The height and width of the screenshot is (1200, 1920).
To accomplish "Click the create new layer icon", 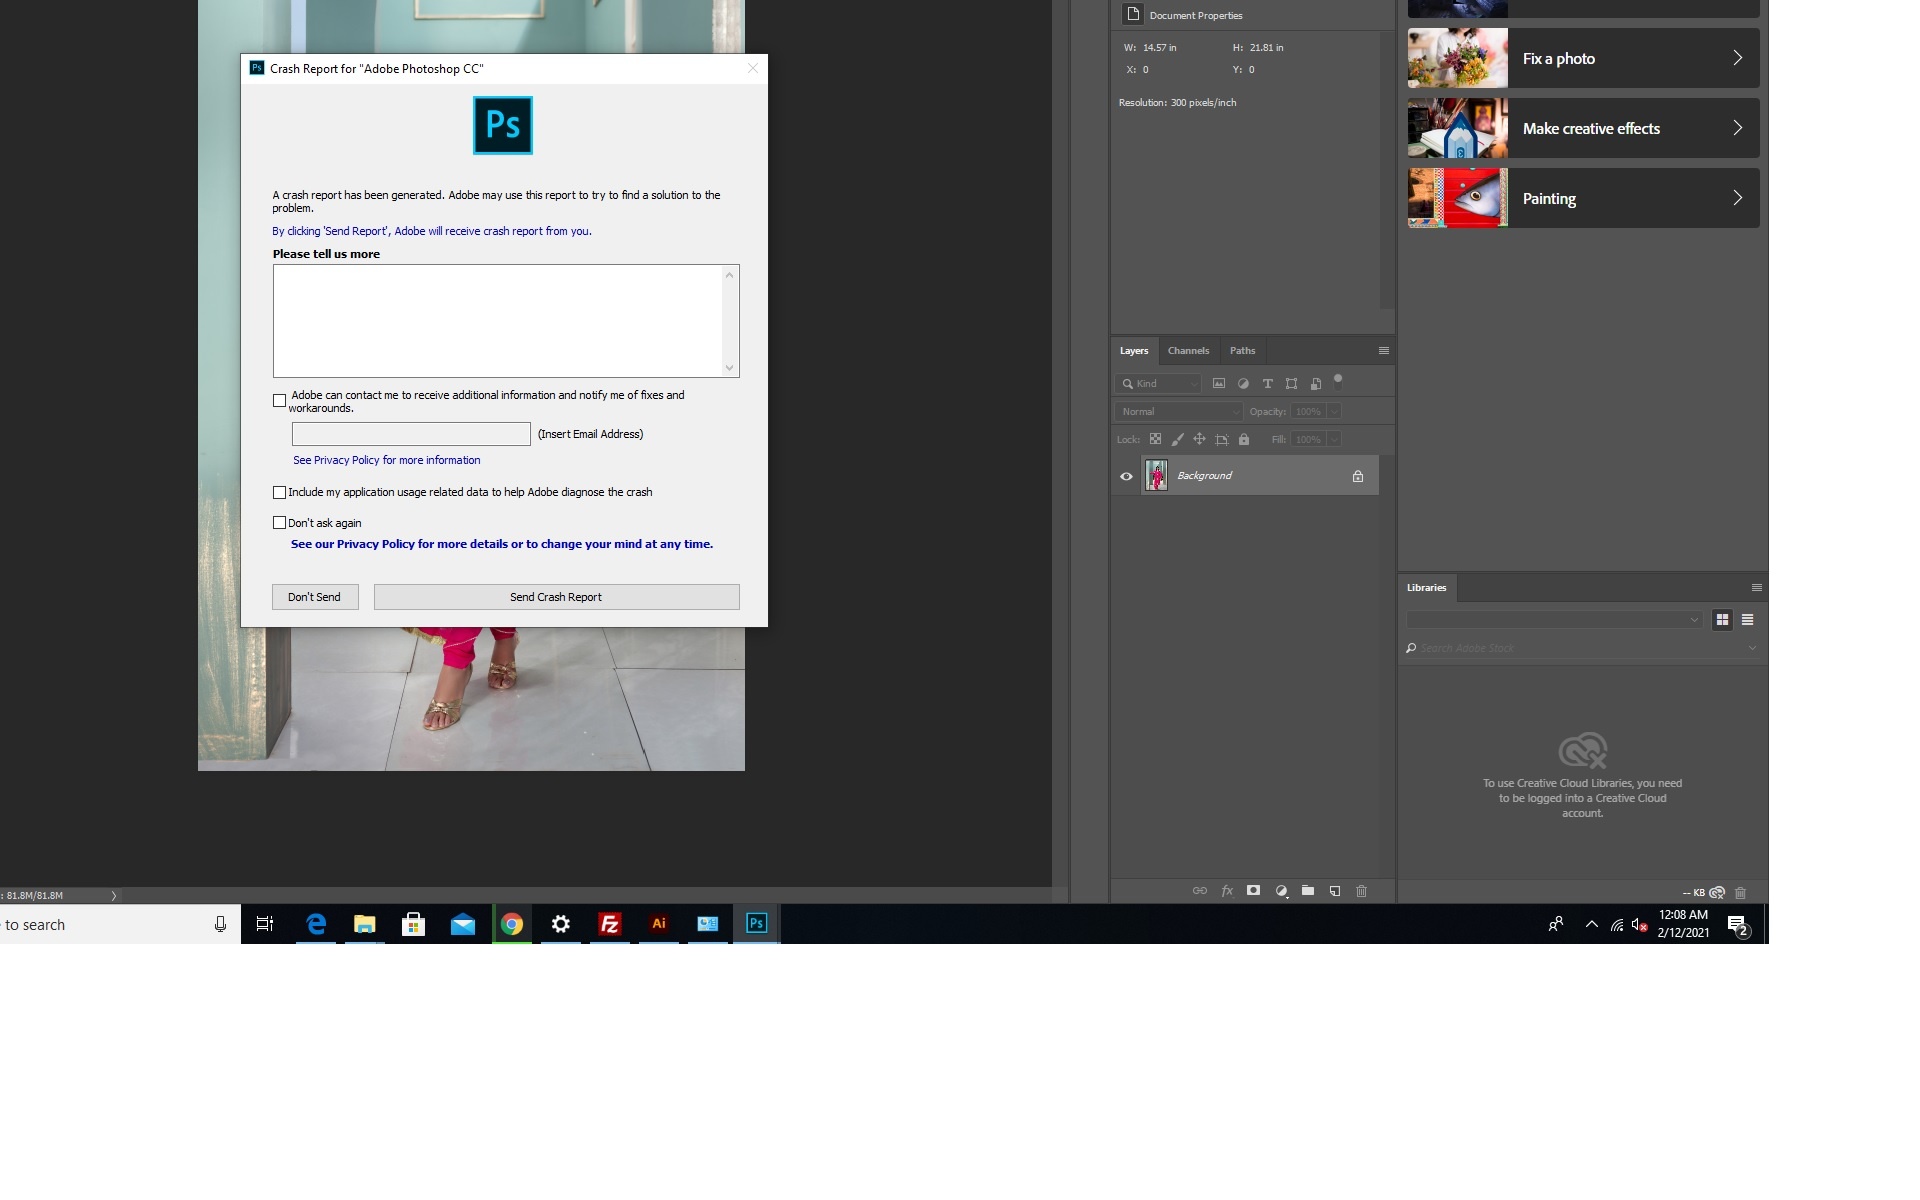I will (1335, 891).
